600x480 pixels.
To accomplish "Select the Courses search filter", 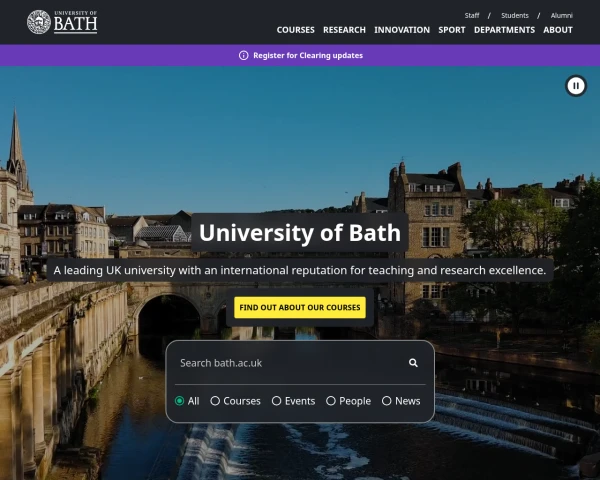I will pyautogui.click(x=235, y=401).
